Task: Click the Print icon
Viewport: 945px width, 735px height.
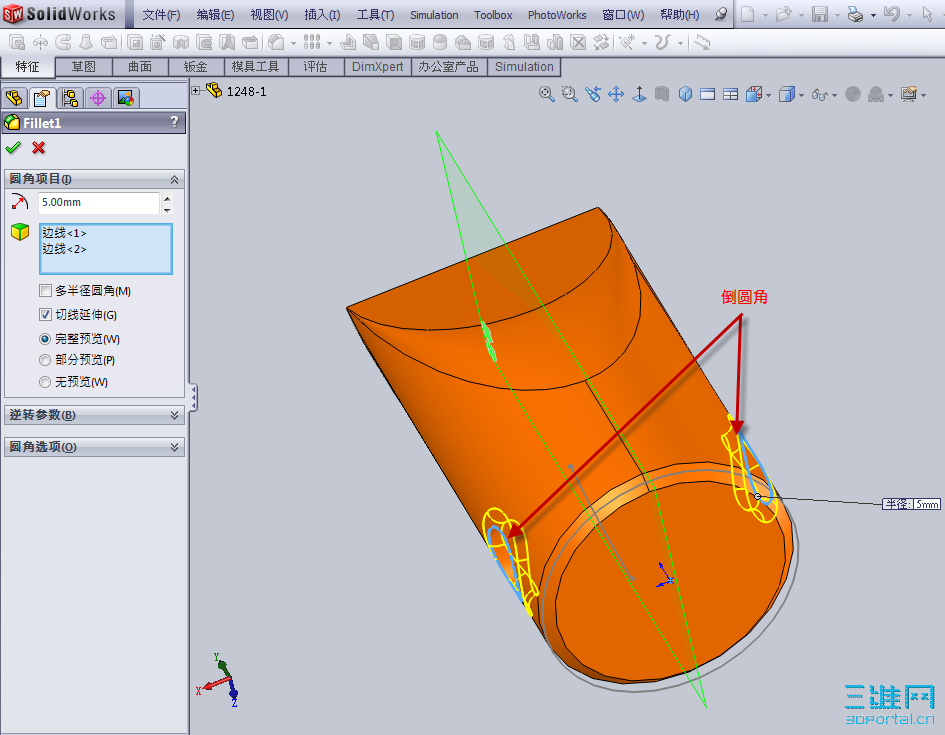Action: 855,14
